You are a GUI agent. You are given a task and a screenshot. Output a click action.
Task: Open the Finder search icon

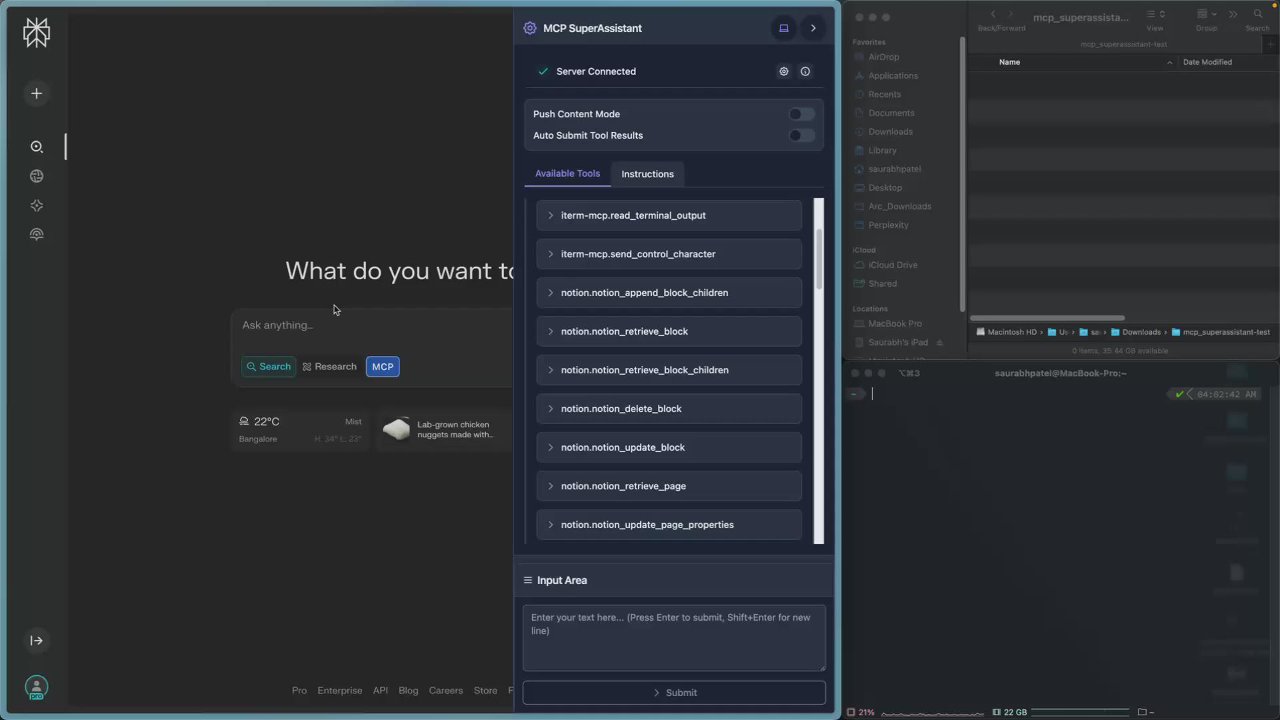pos(1258,14)
